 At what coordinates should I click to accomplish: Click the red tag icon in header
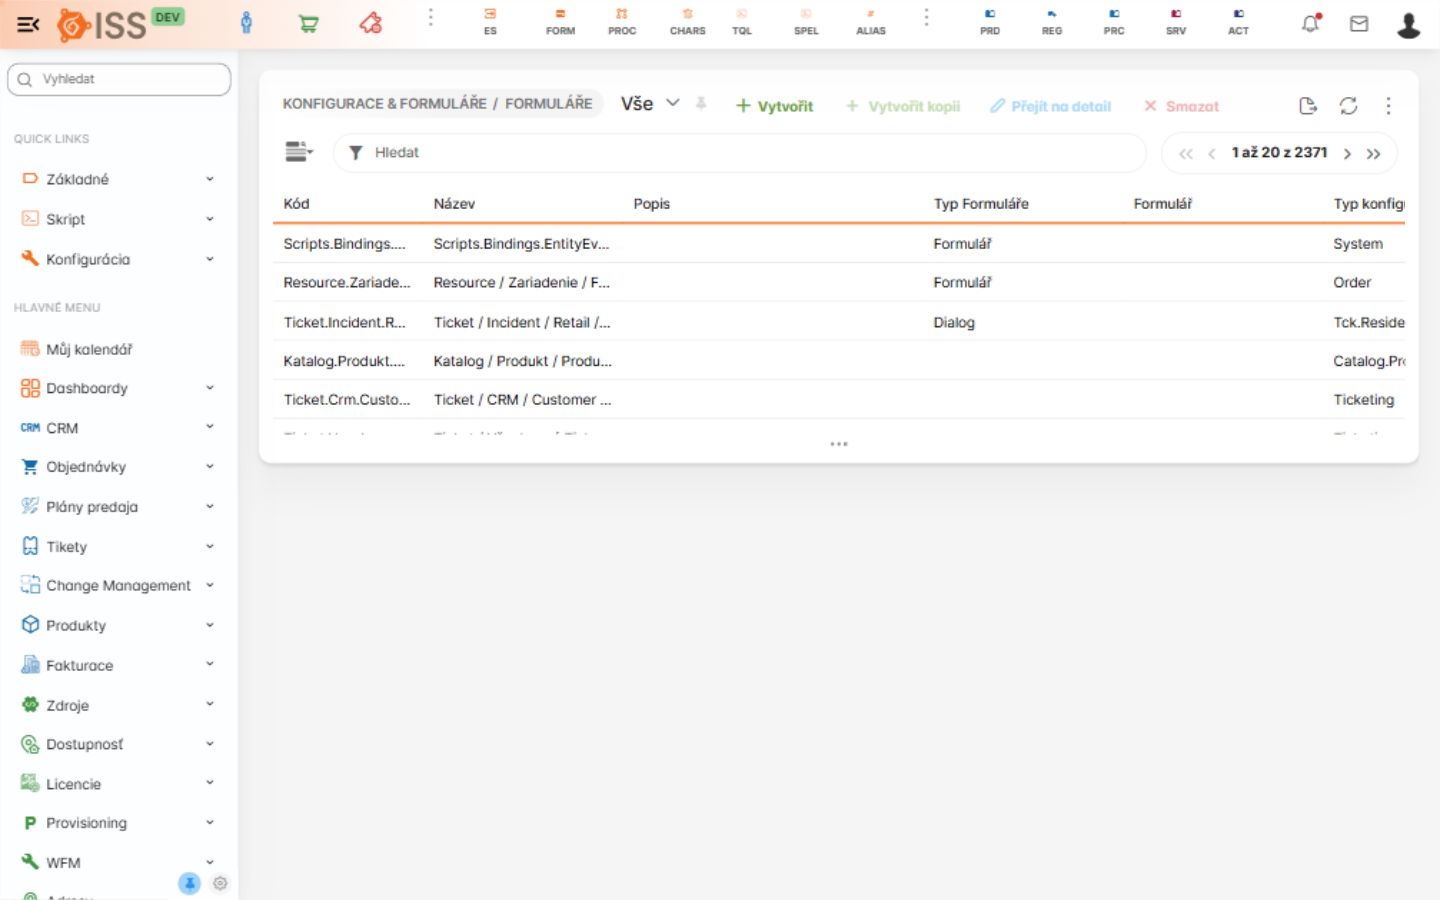[371, 23]
